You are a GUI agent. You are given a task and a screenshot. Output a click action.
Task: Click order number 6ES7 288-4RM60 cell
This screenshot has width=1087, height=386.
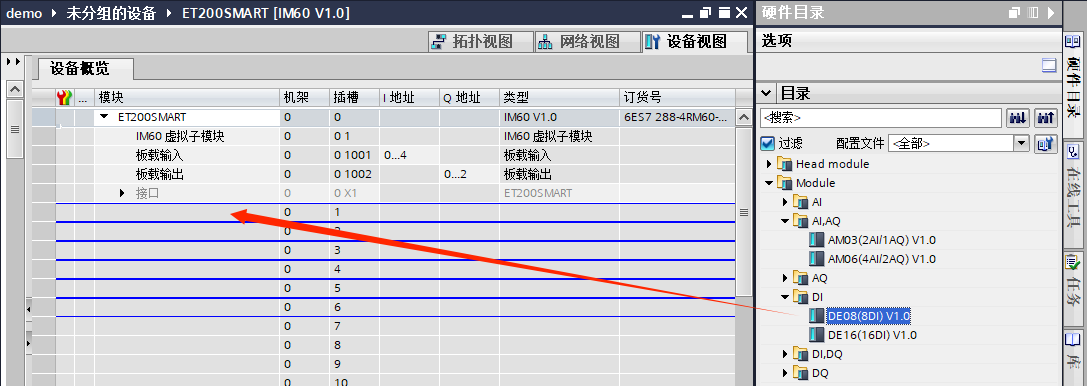click(676, 117)
